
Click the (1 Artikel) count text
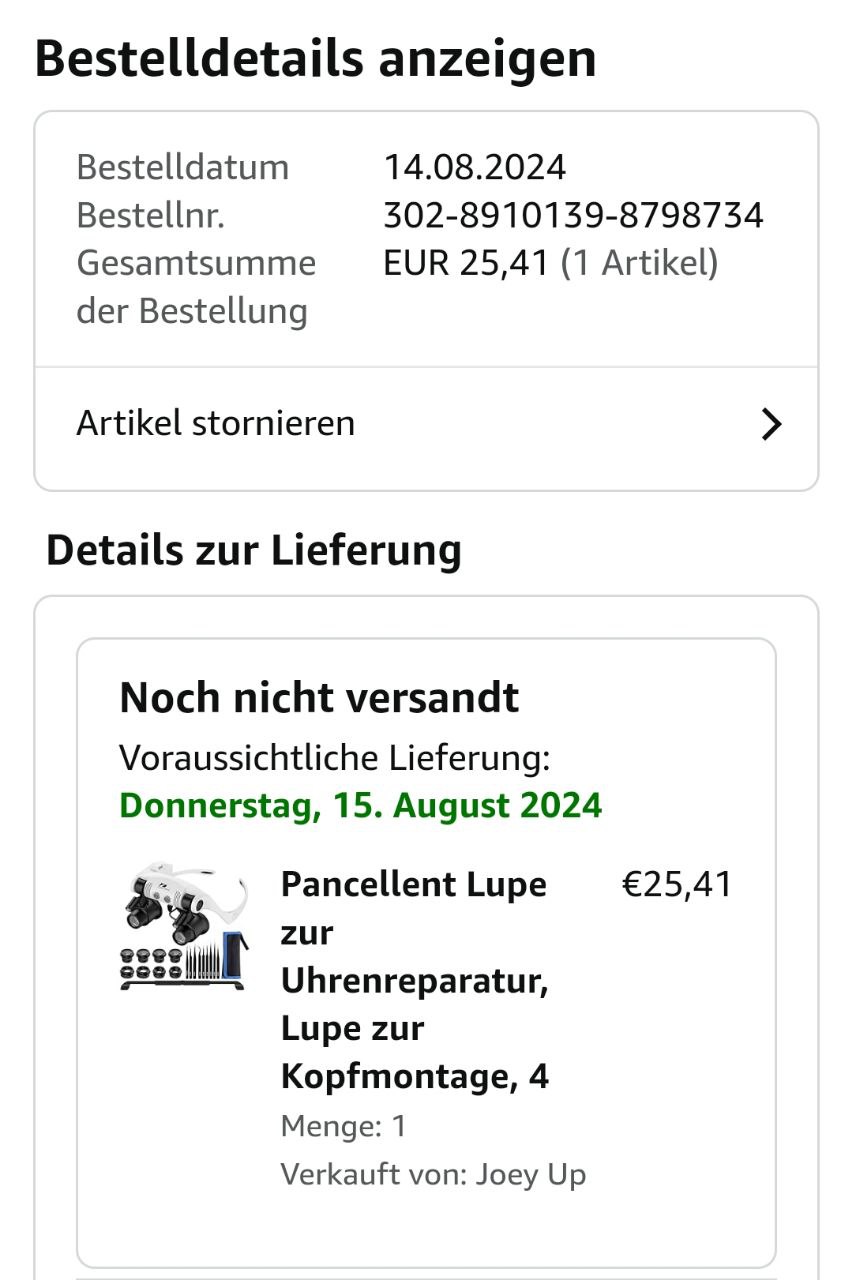(x=639, y=263)
